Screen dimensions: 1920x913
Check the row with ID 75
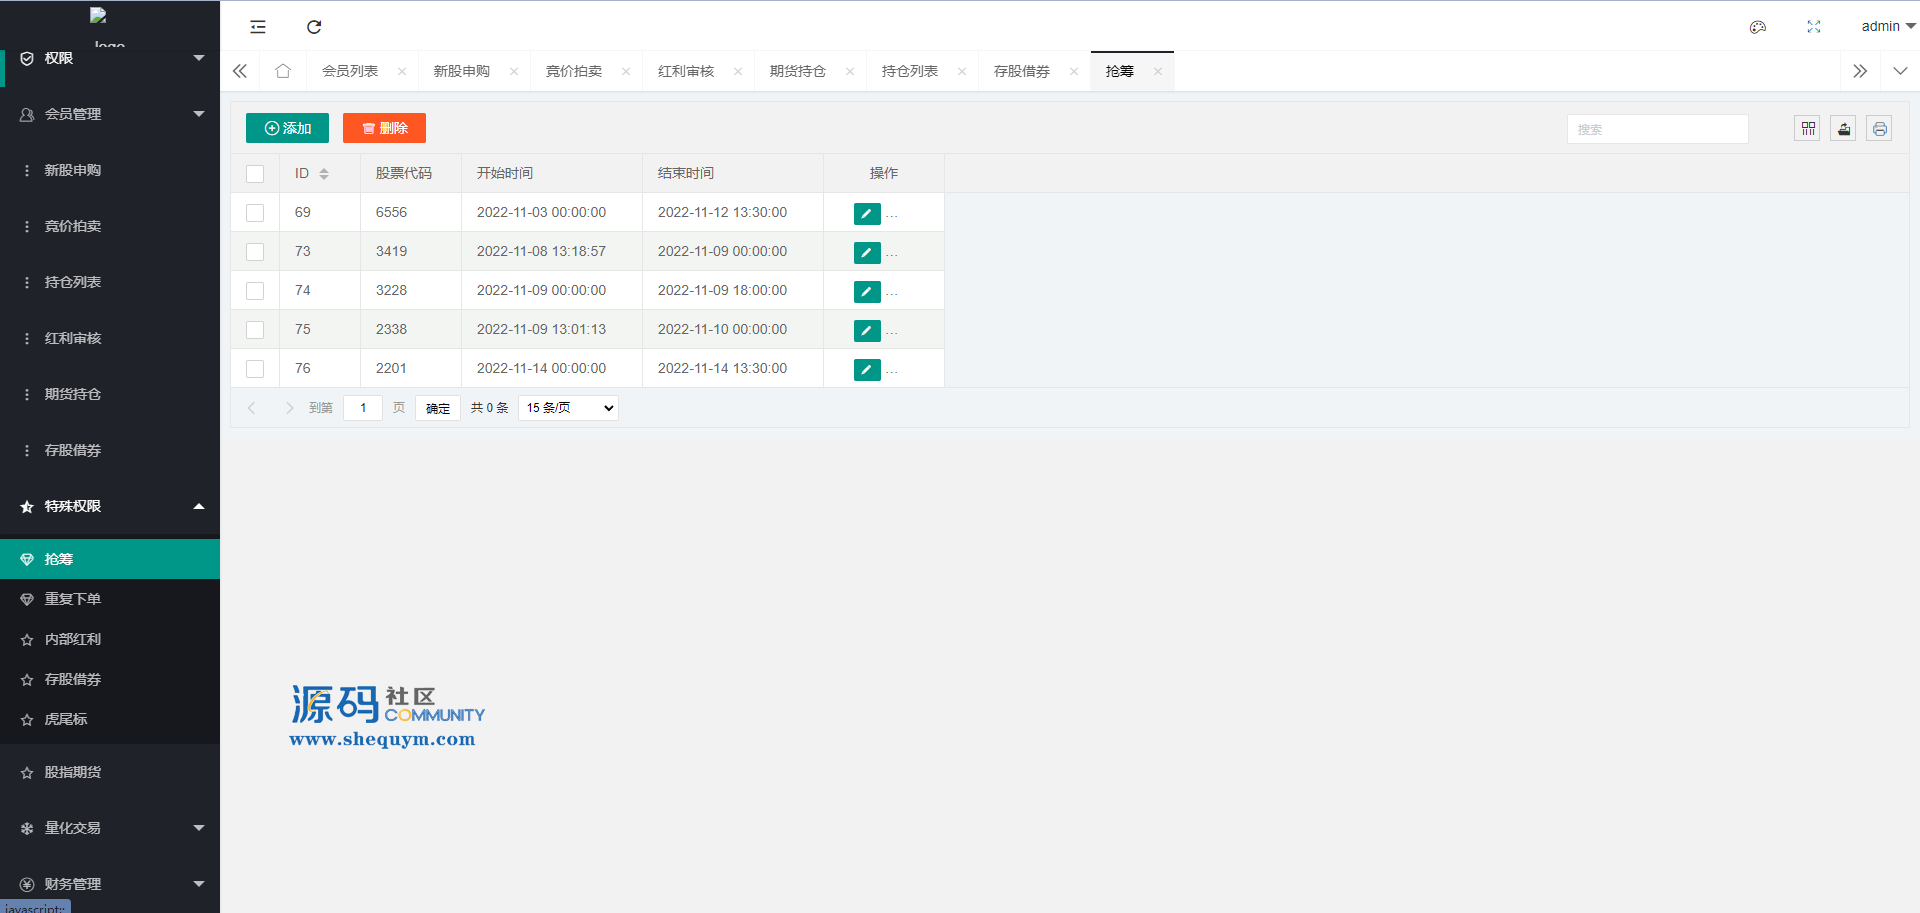(x=255, y=330)
